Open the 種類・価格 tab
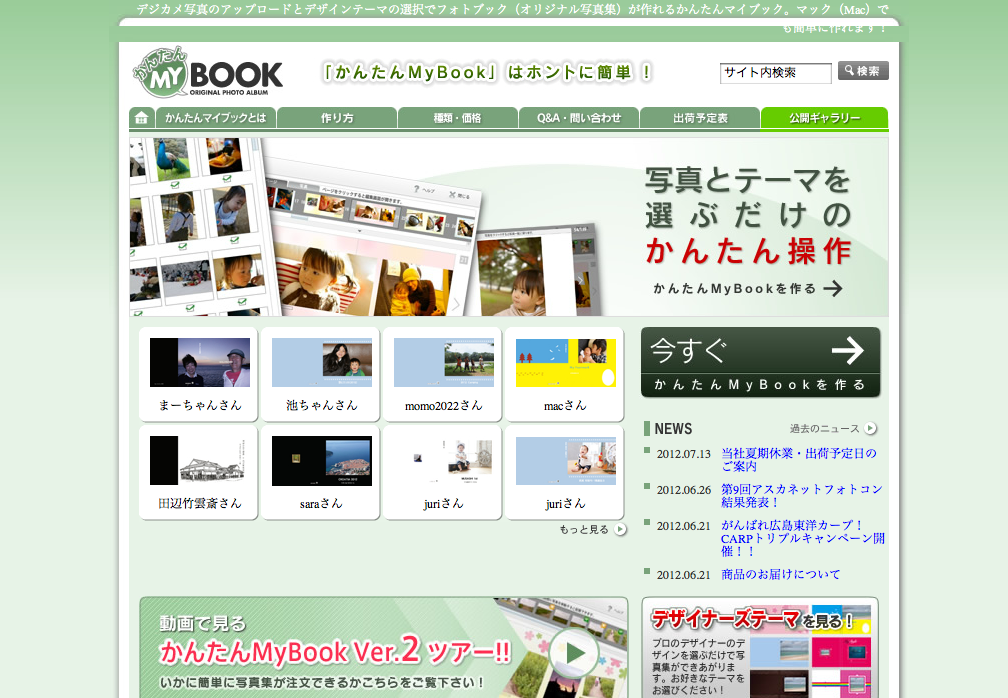The image size is (1008, 698). (x=457, y=118)
